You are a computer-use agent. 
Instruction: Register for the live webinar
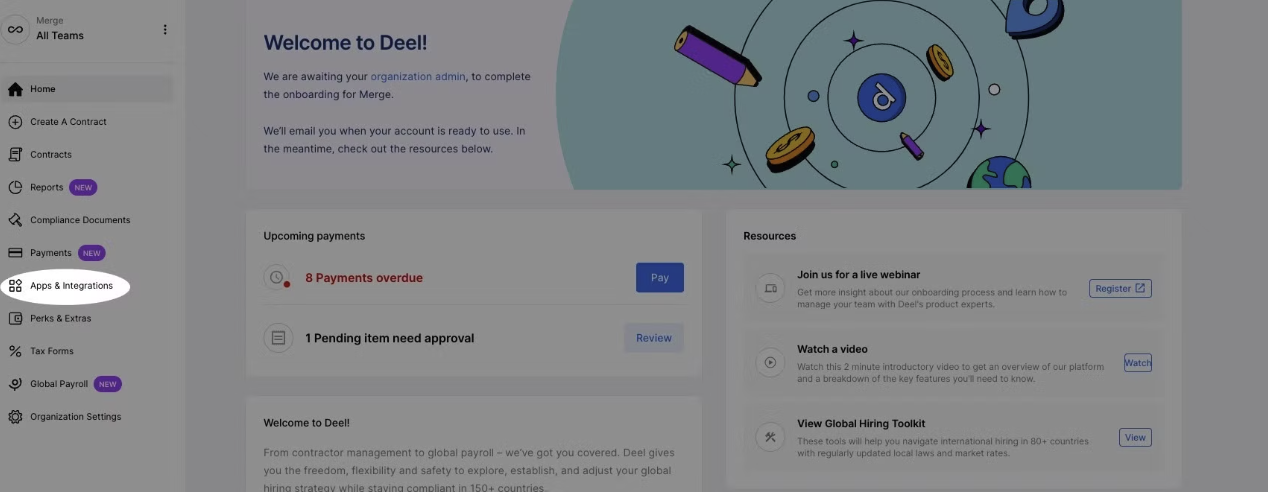pos(1120,288)
